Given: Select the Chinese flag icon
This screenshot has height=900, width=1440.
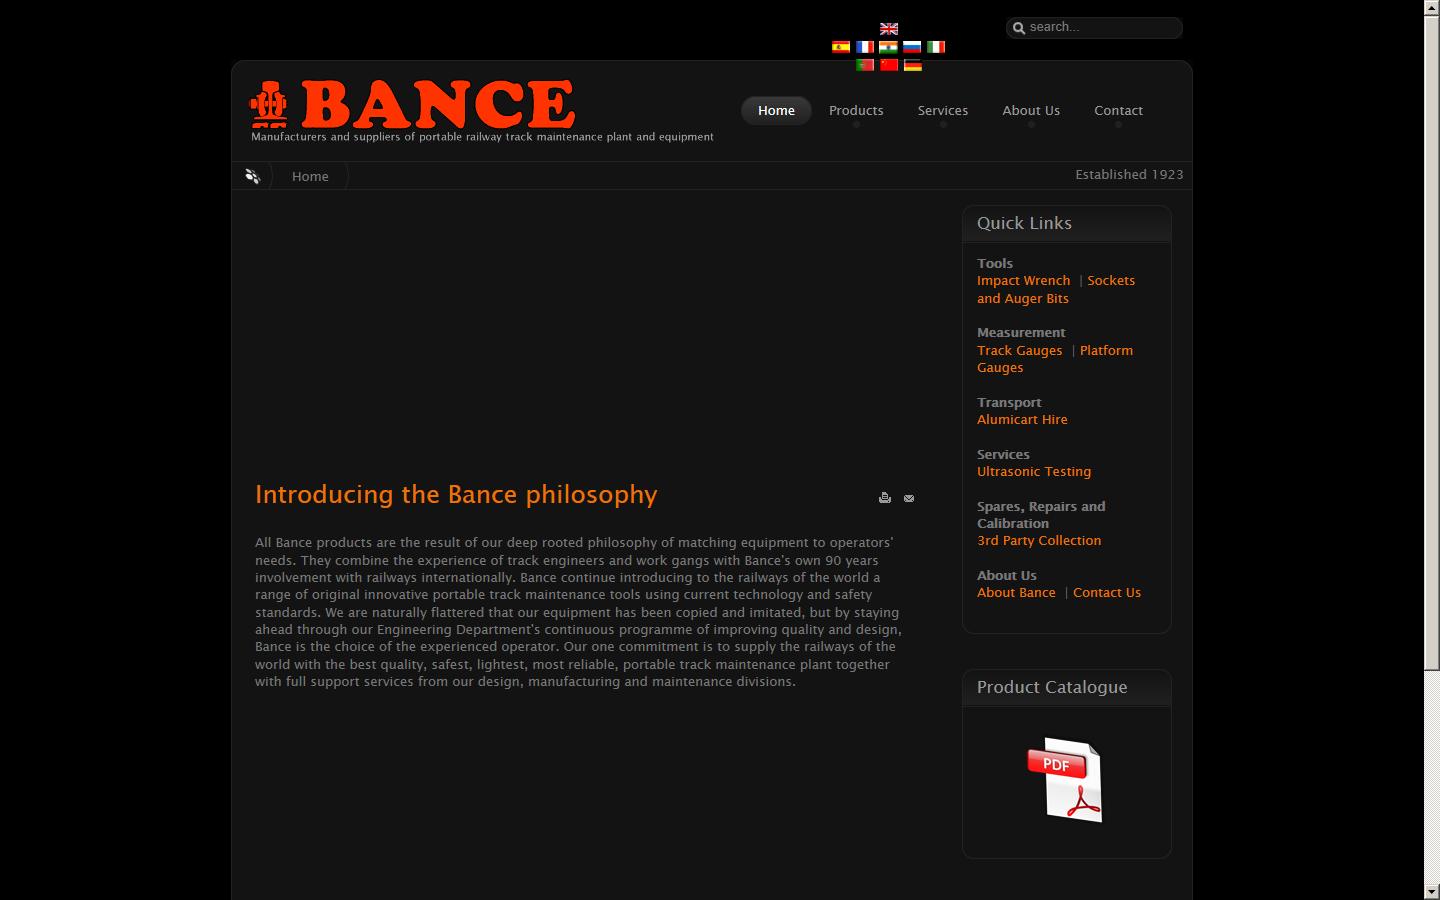Looking at the screenshot, I should tap(888, 64).
